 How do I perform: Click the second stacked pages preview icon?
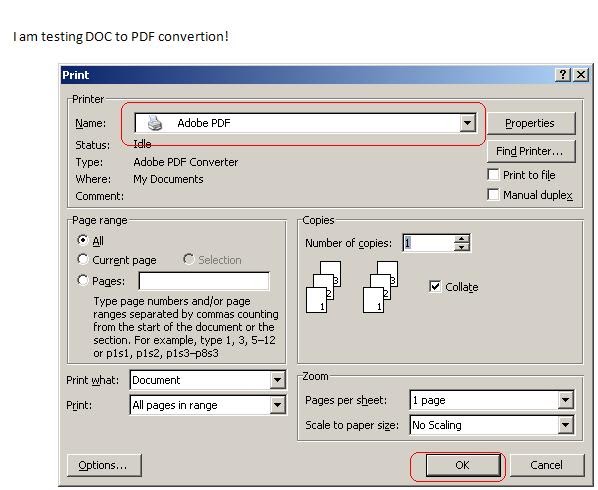tap(381, 287)
